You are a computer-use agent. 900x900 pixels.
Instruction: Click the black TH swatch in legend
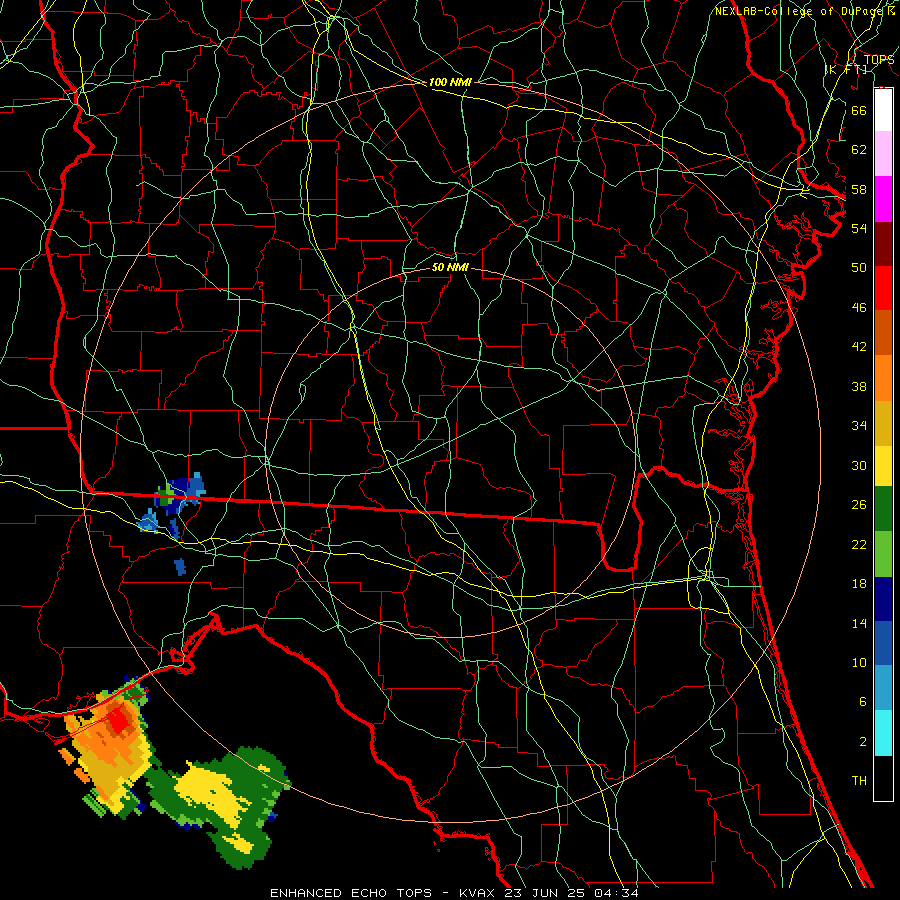883,778
